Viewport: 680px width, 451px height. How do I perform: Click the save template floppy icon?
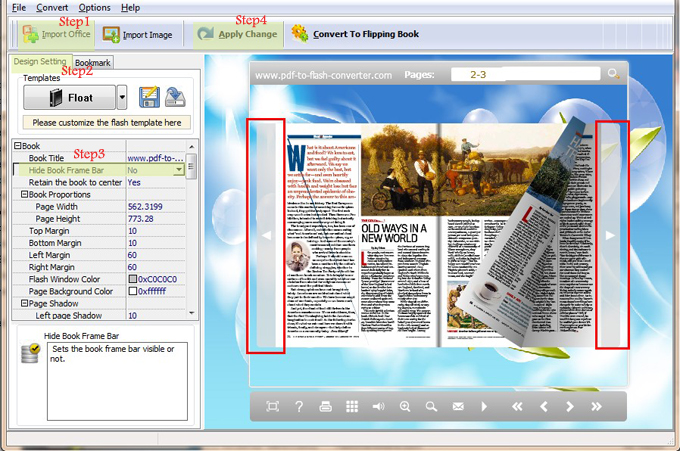coord(149,97)
